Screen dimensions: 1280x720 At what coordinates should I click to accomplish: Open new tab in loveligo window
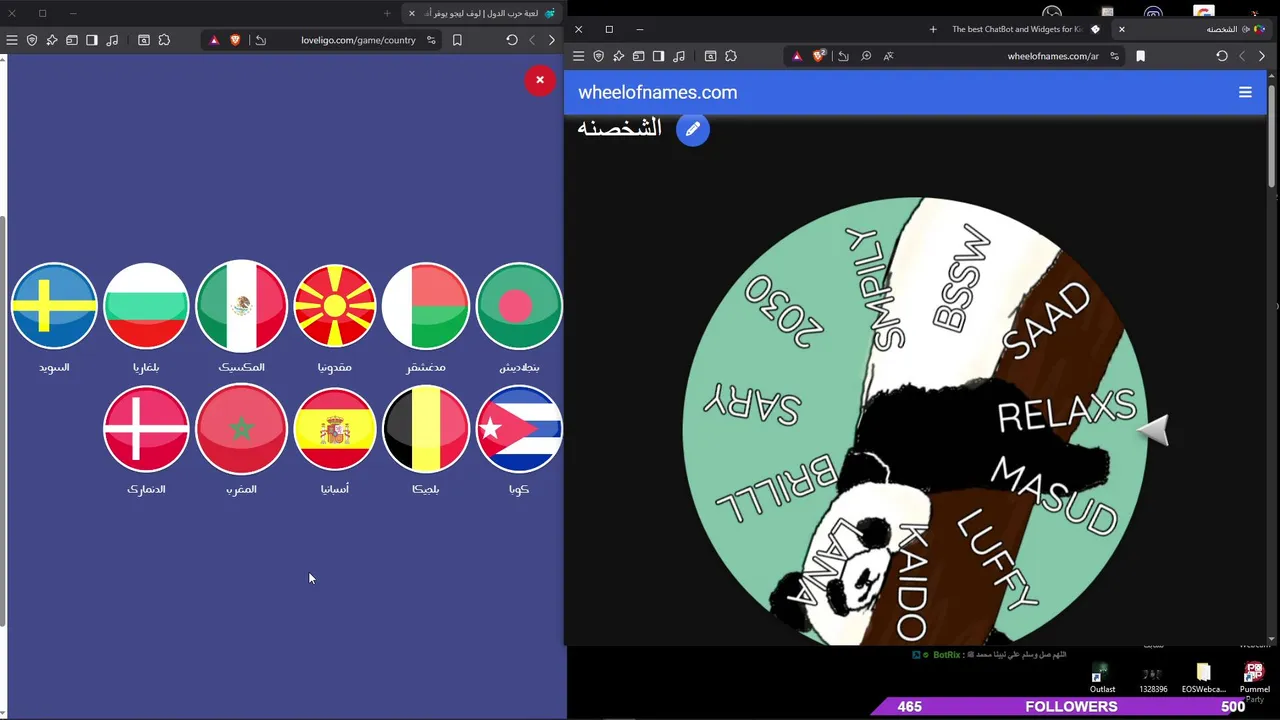click(x=387, y=13)
